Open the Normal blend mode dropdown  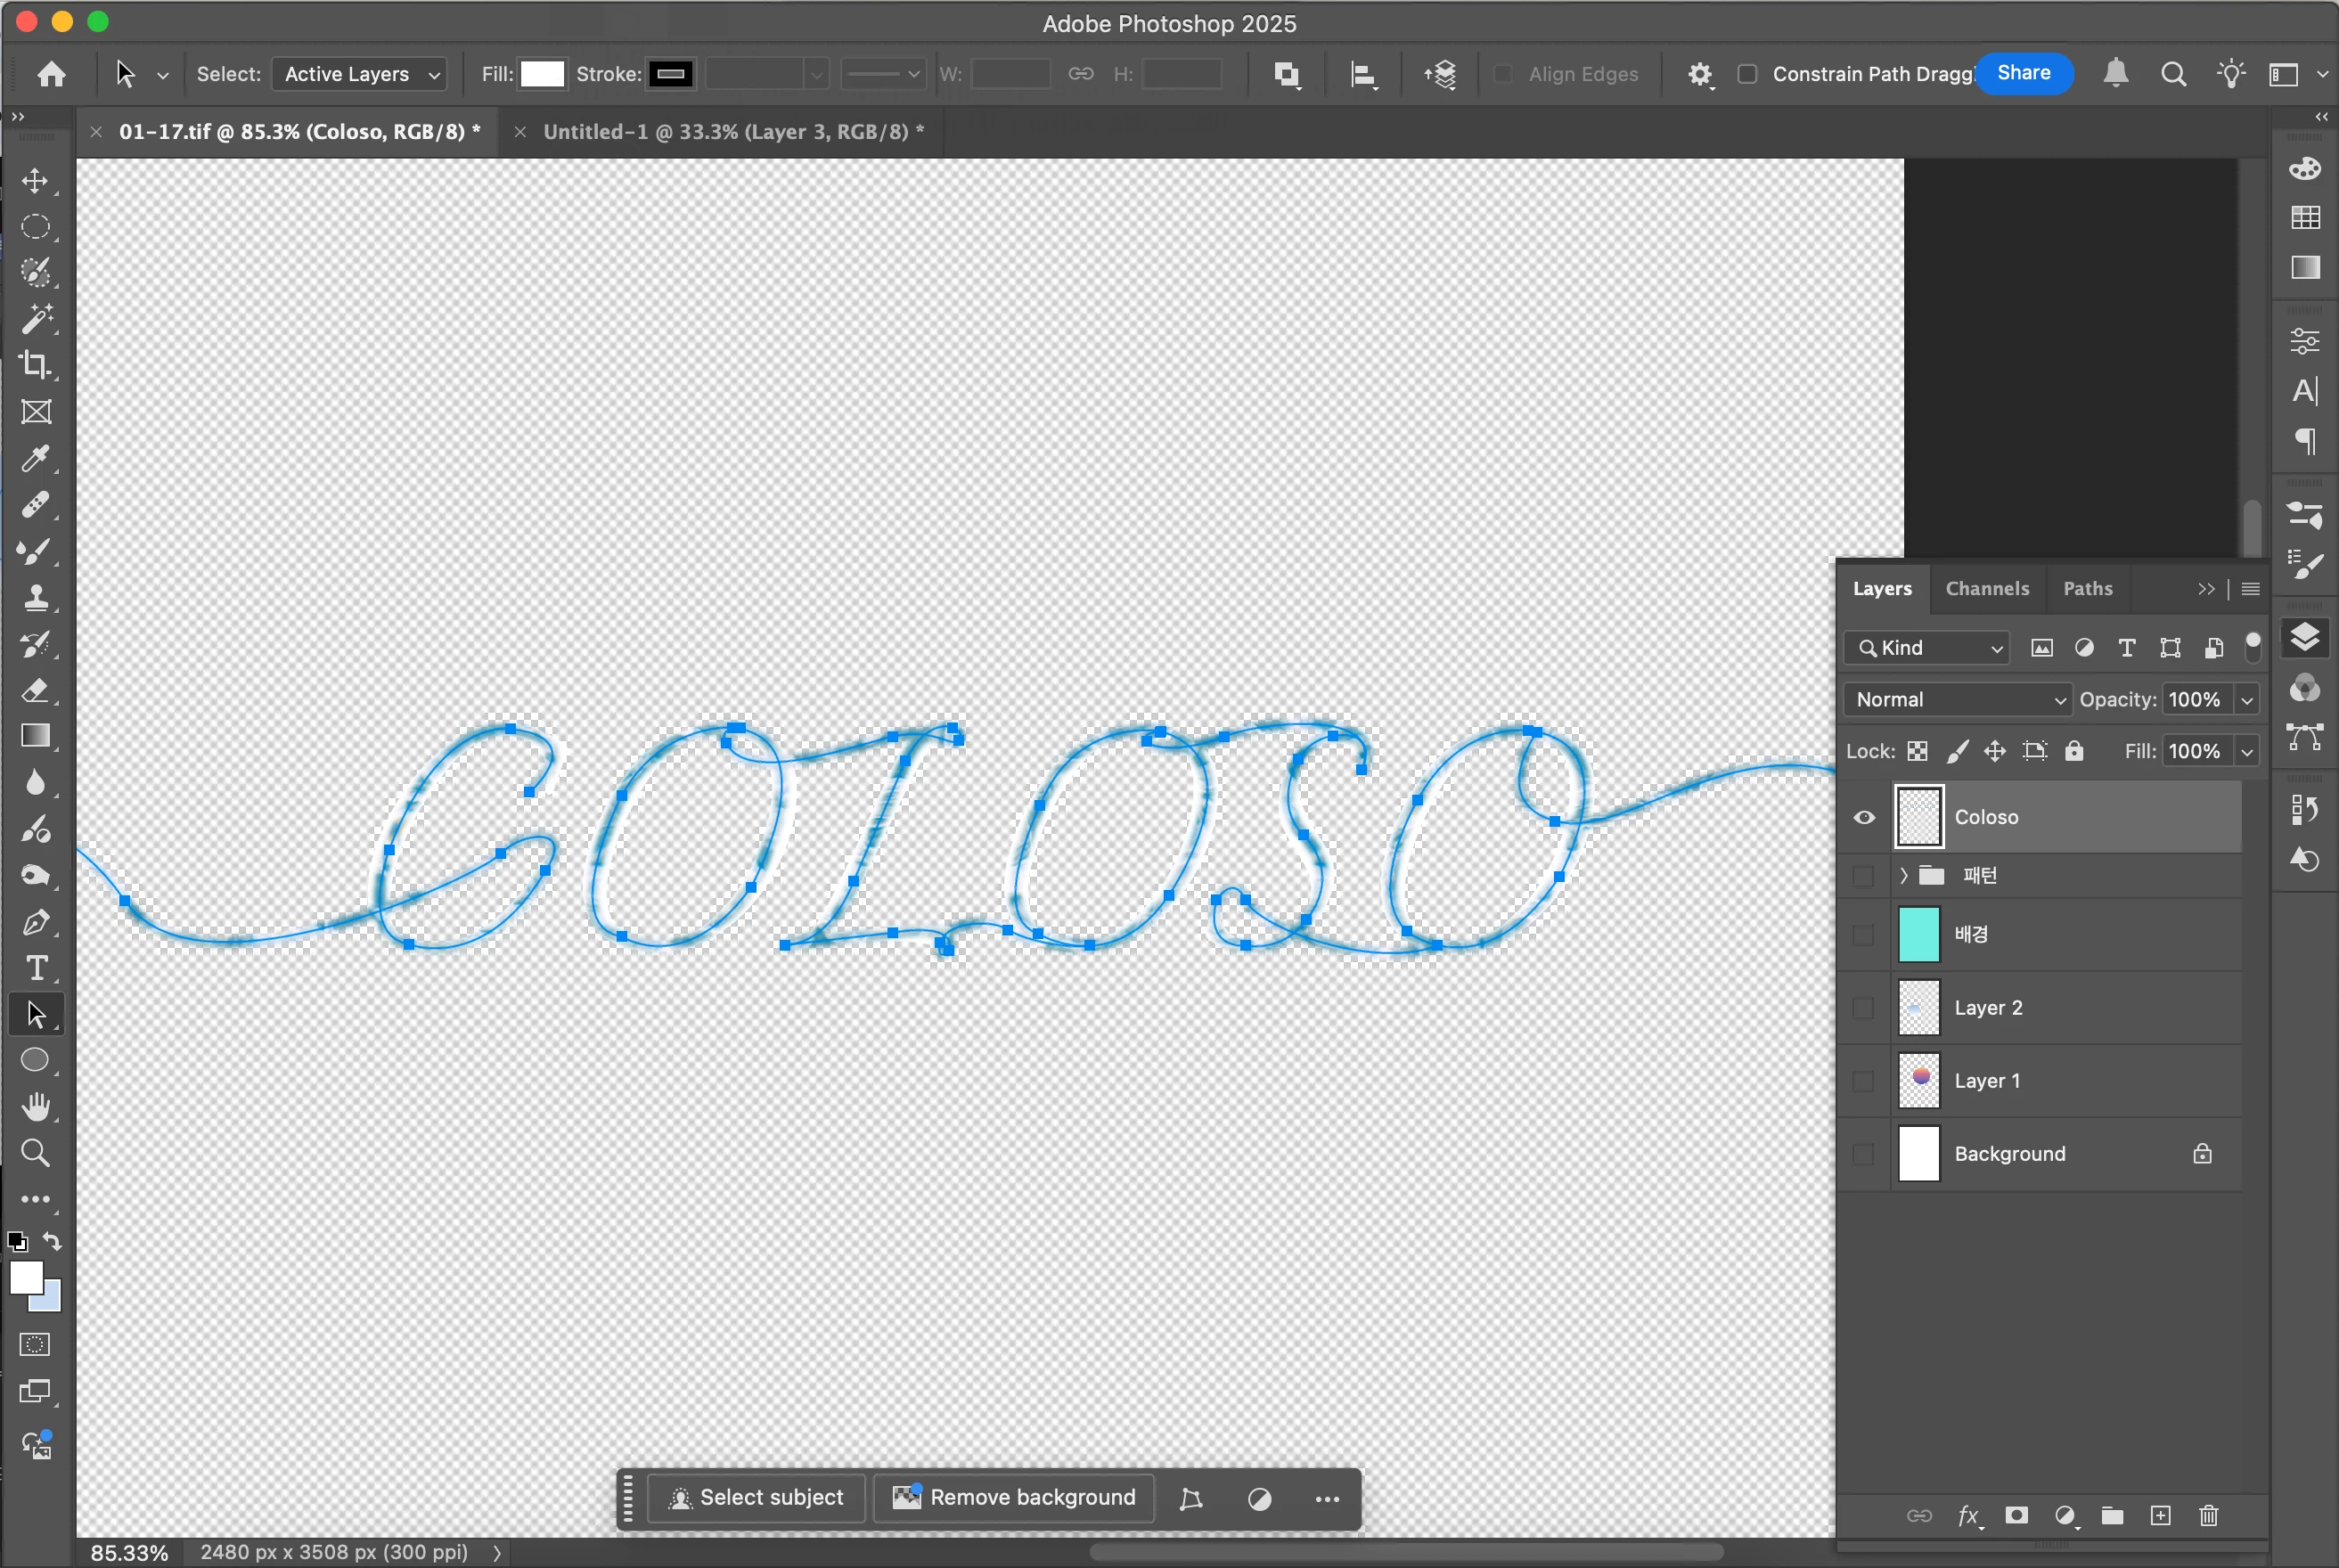click(x=1958, y=700)
